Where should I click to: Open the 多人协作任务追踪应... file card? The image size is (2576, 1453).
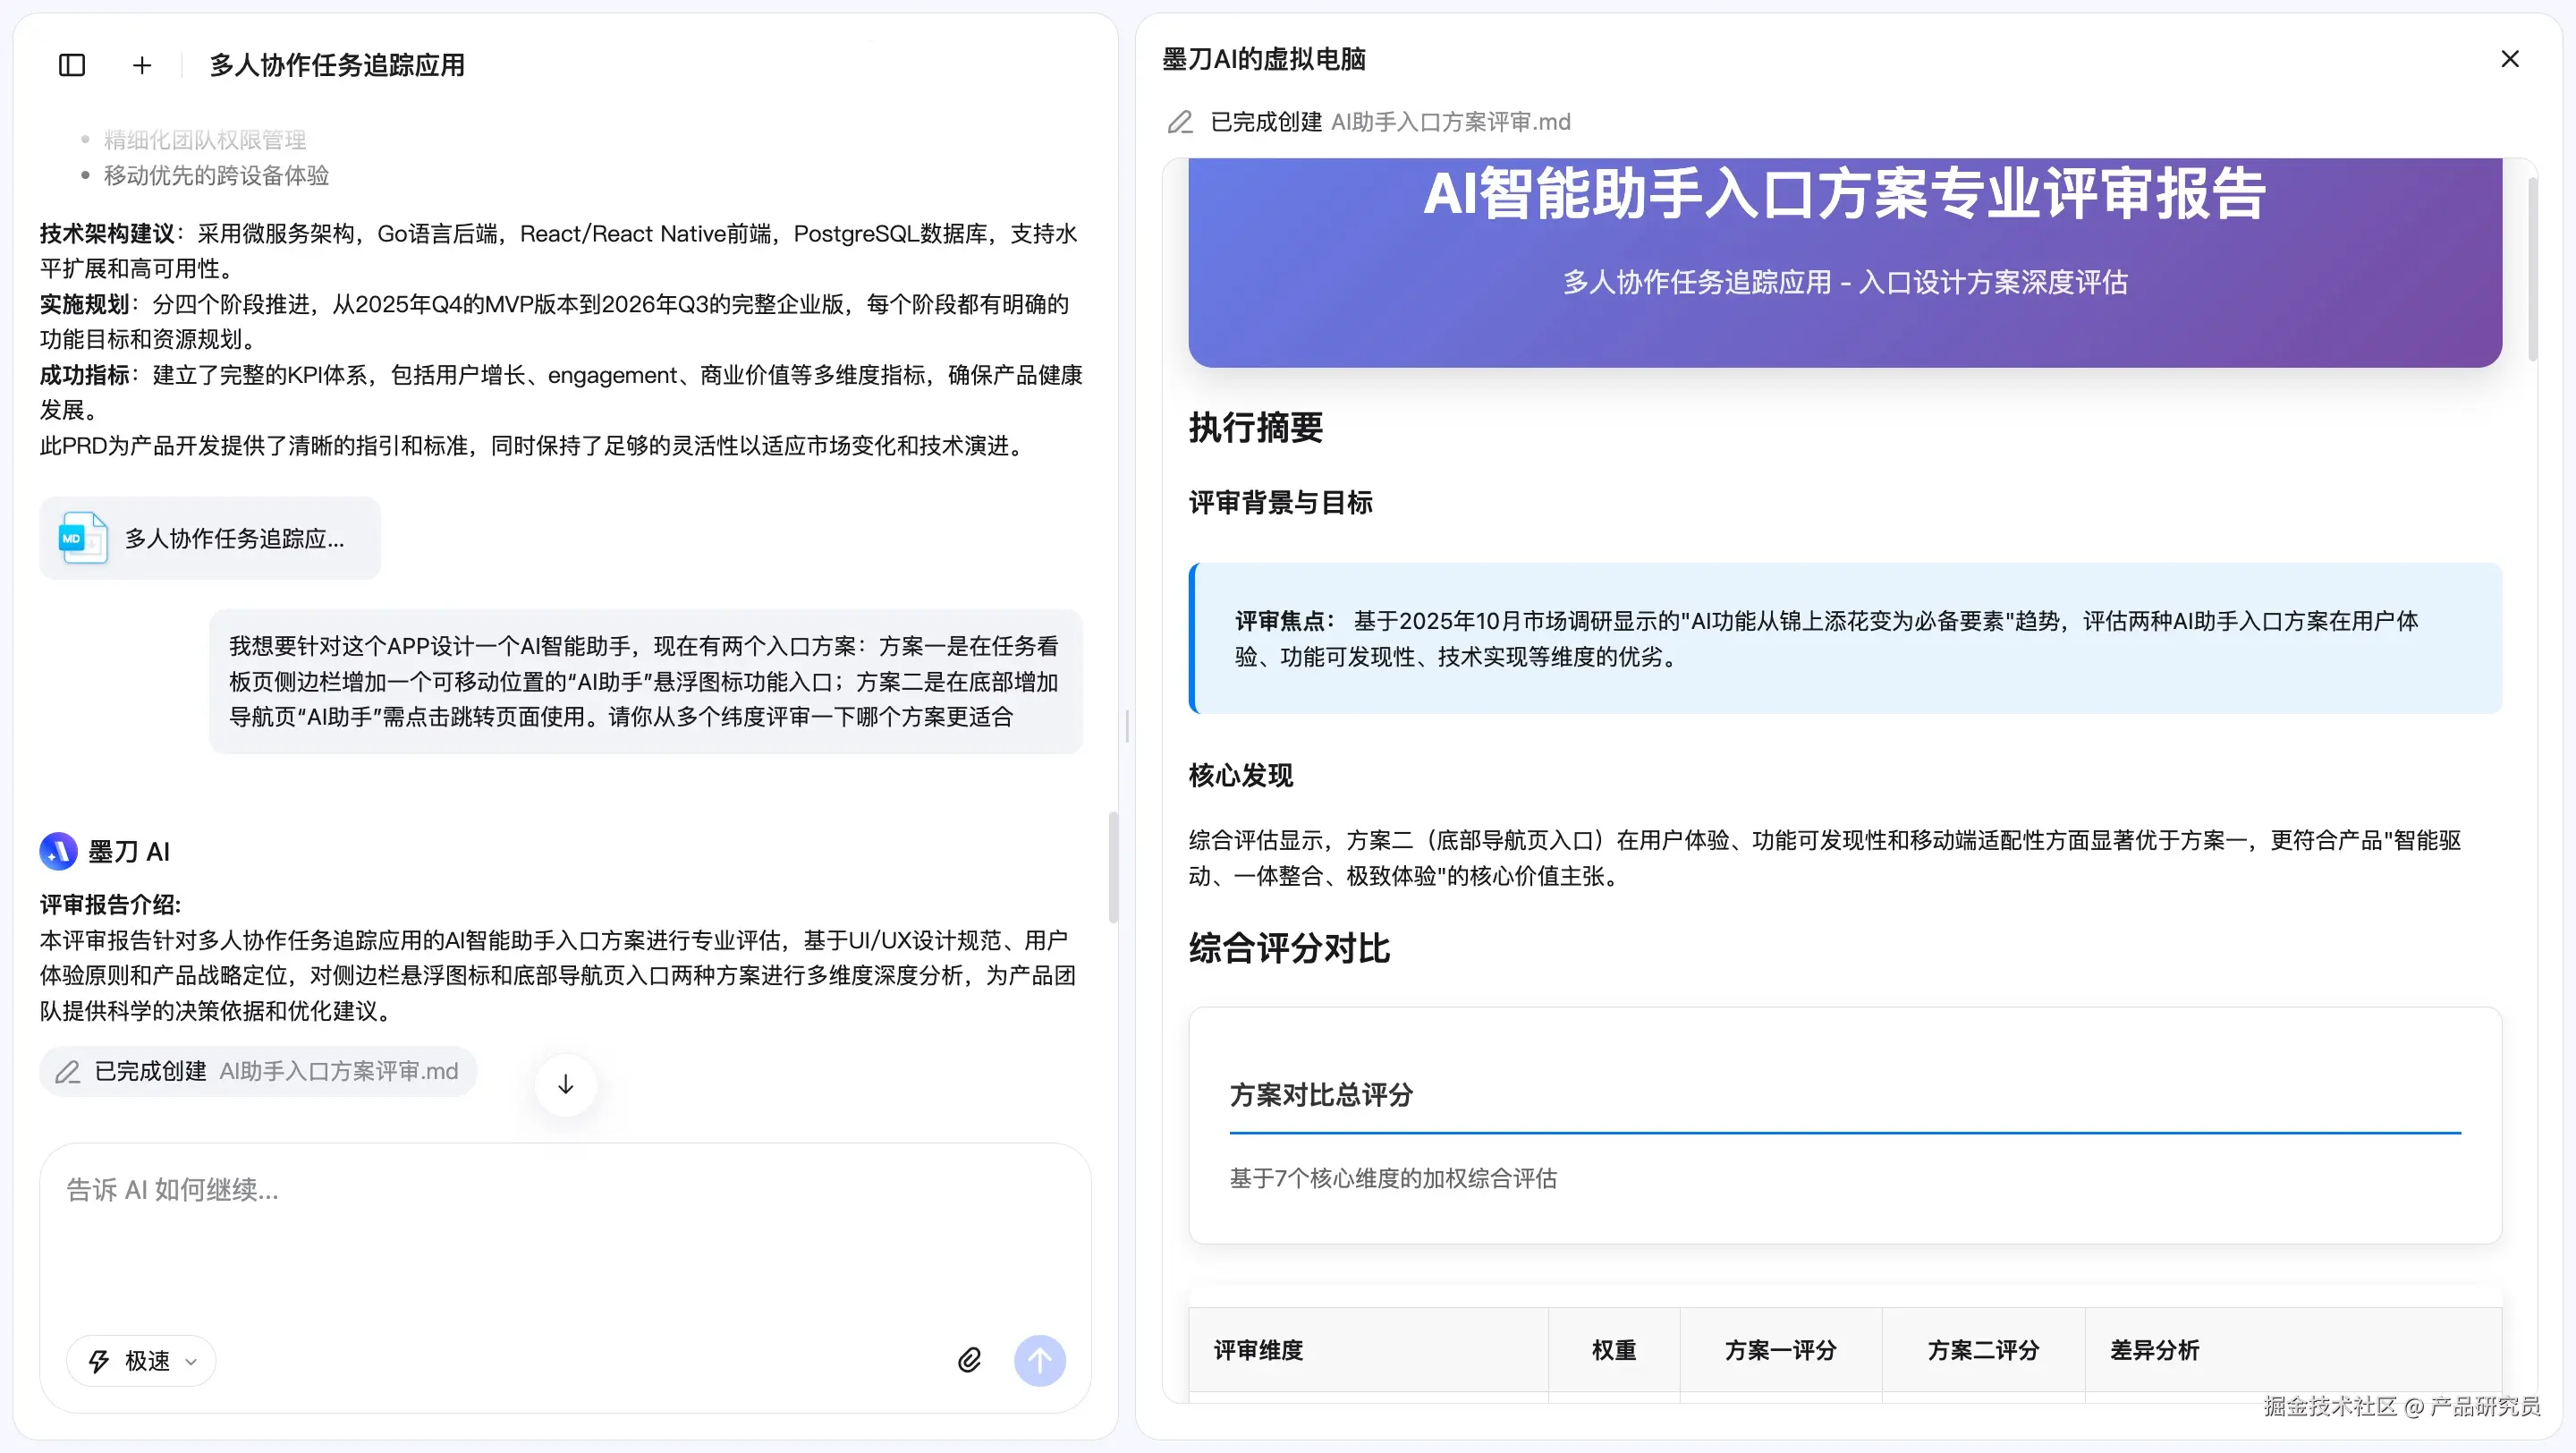234,538
